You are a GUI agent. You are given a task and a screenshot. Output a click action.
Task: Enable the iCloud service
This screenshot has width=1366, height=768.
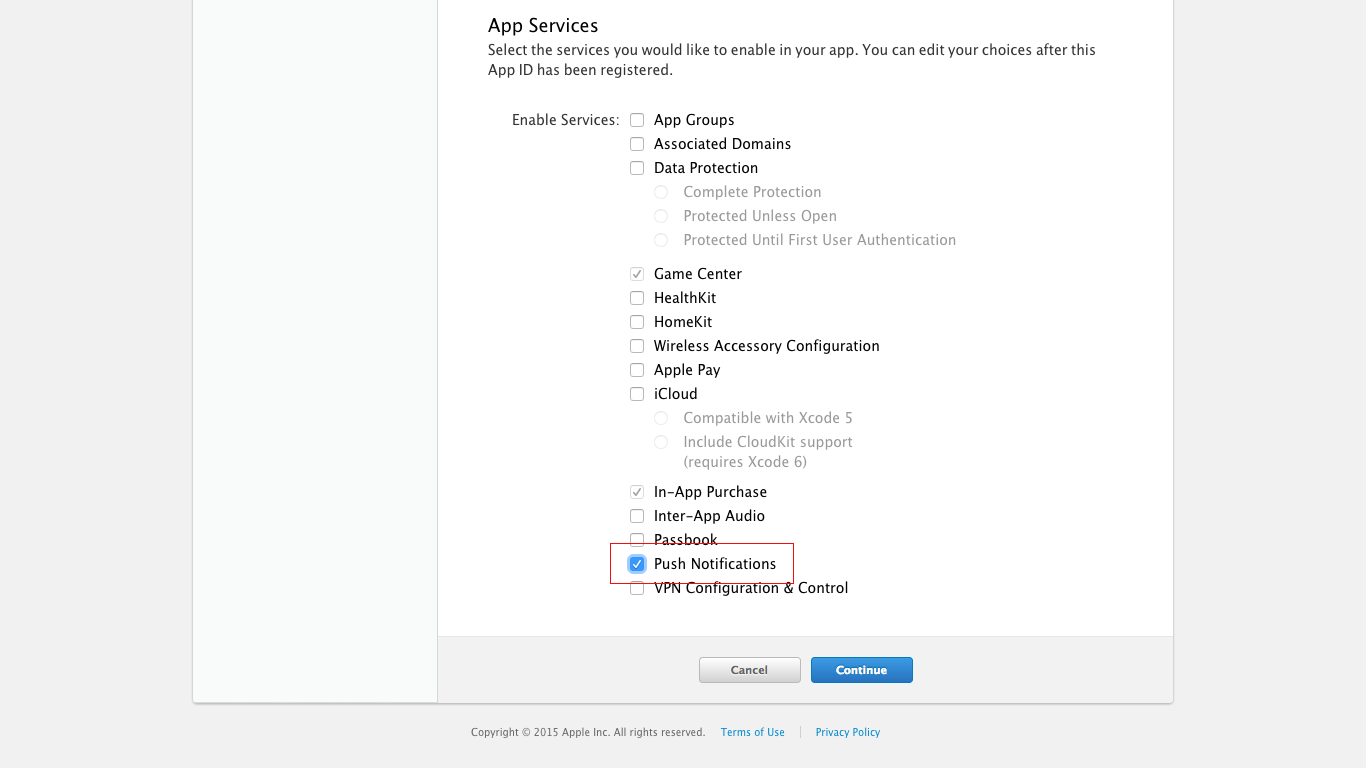[637, 393]
